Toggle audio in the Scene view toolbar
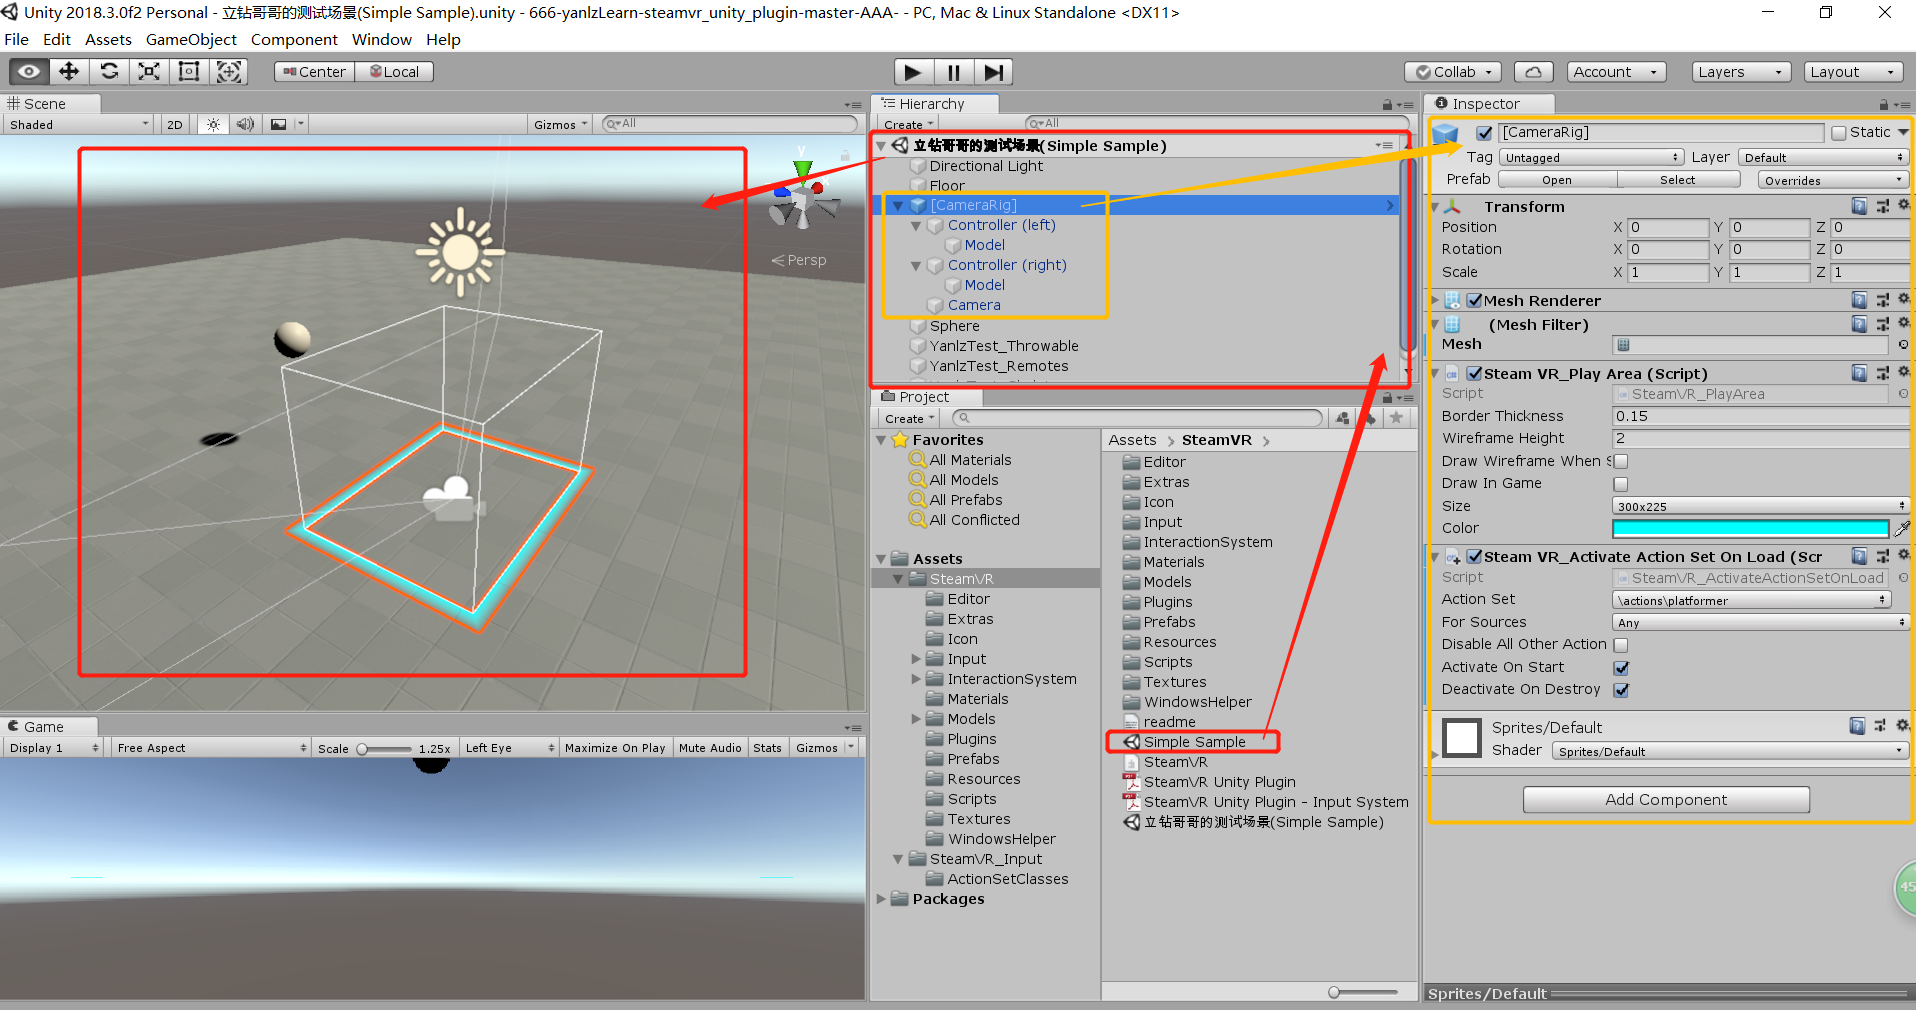The width and height of the screenshot is (1916, 1010). (x=245, y=123)
